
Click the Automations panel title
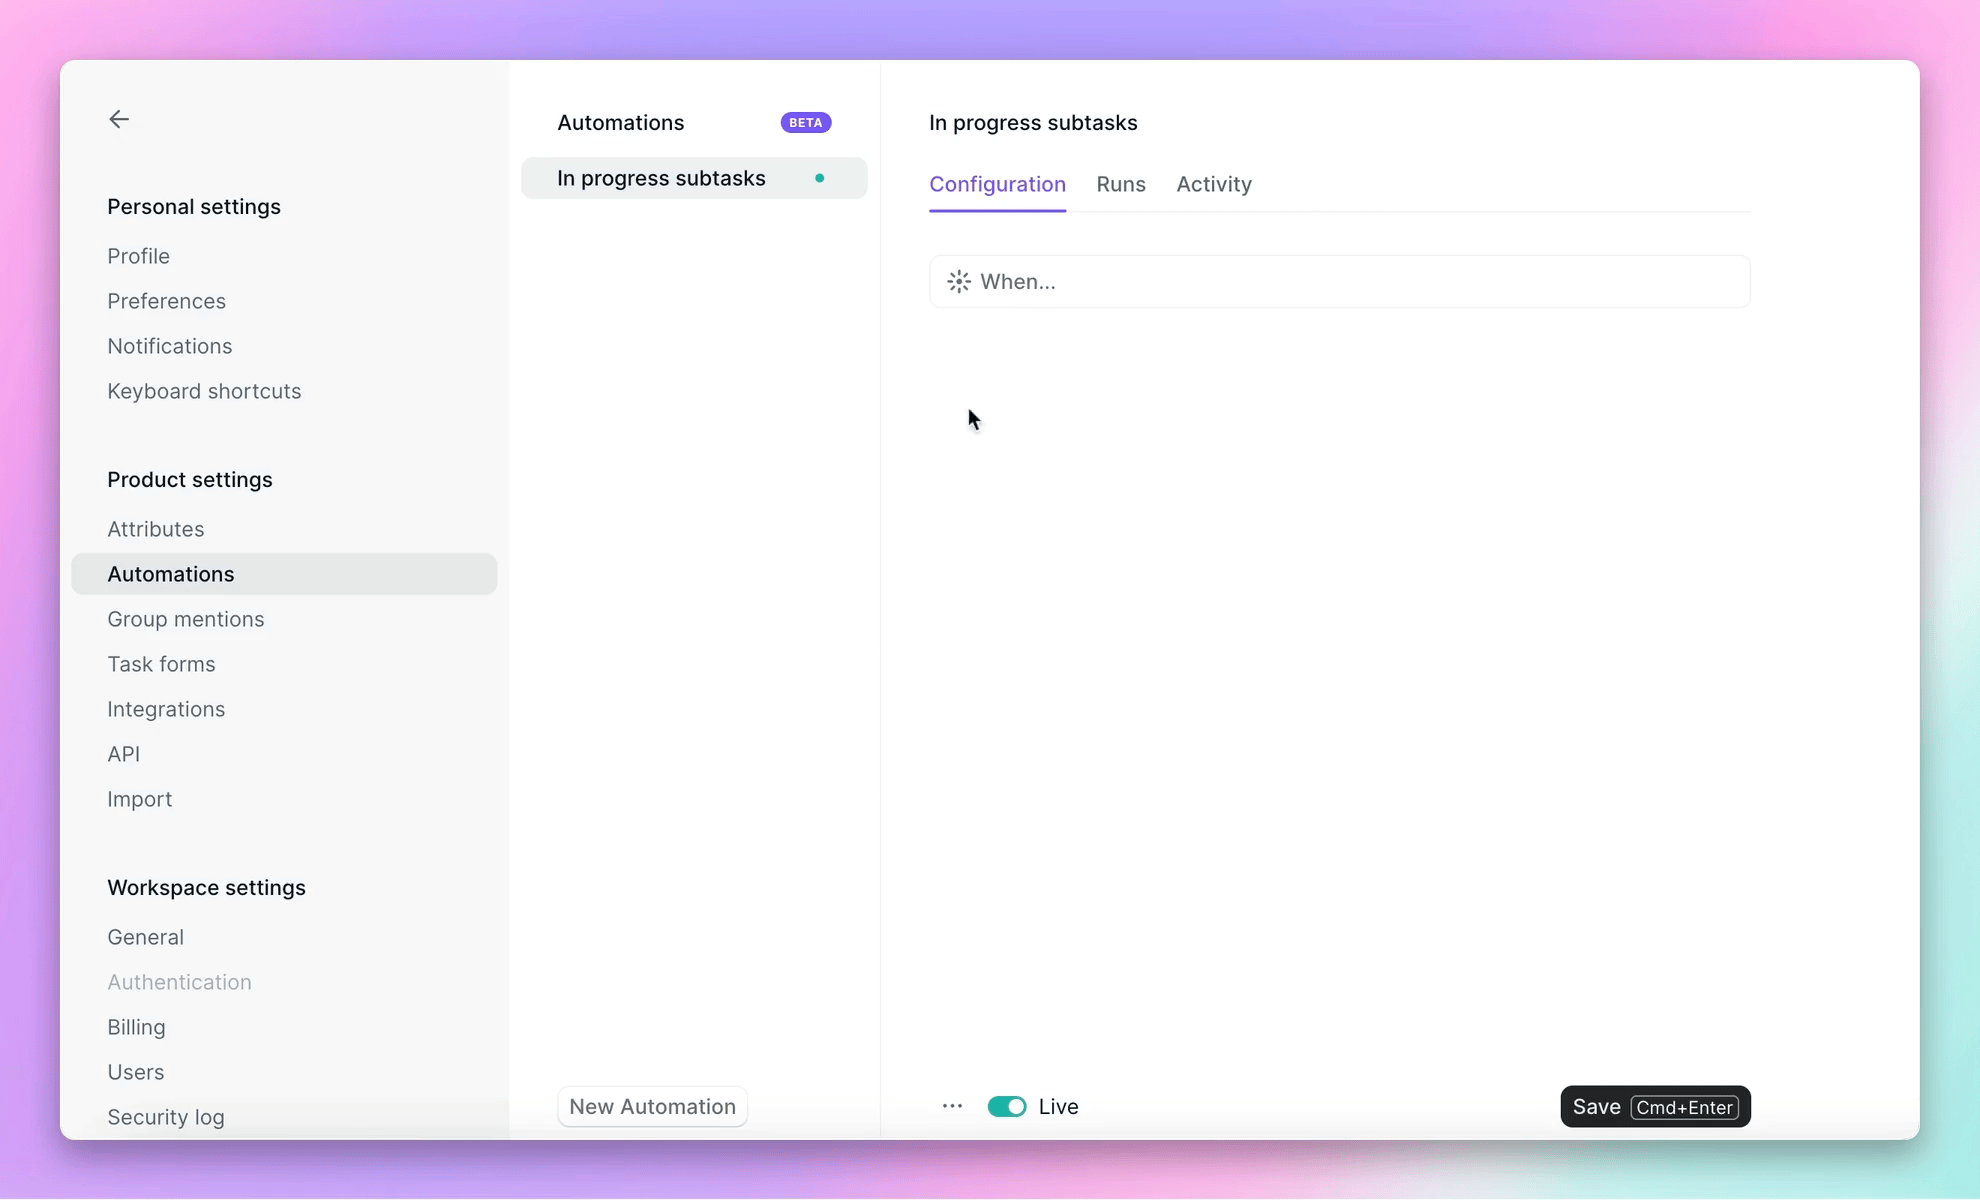click(x=620, y=122)
